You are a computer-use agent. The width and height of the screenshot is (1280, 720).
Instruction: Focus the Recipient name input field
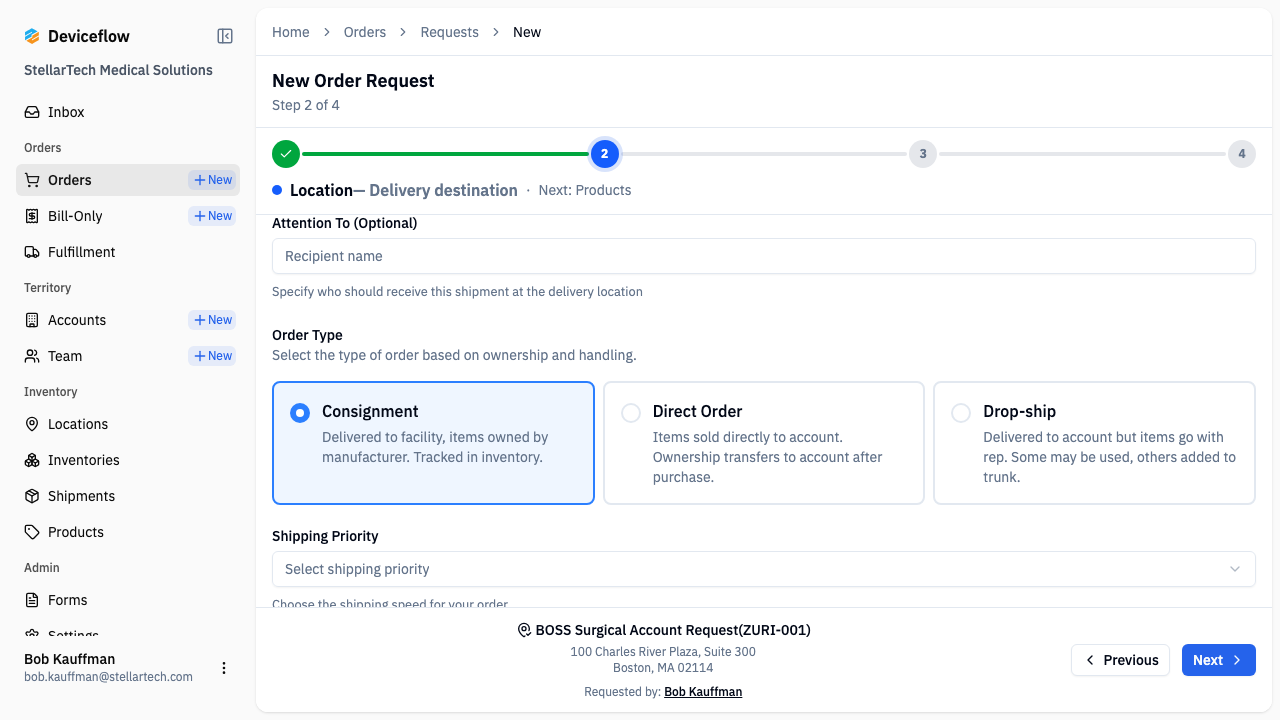tap(764, 256)
